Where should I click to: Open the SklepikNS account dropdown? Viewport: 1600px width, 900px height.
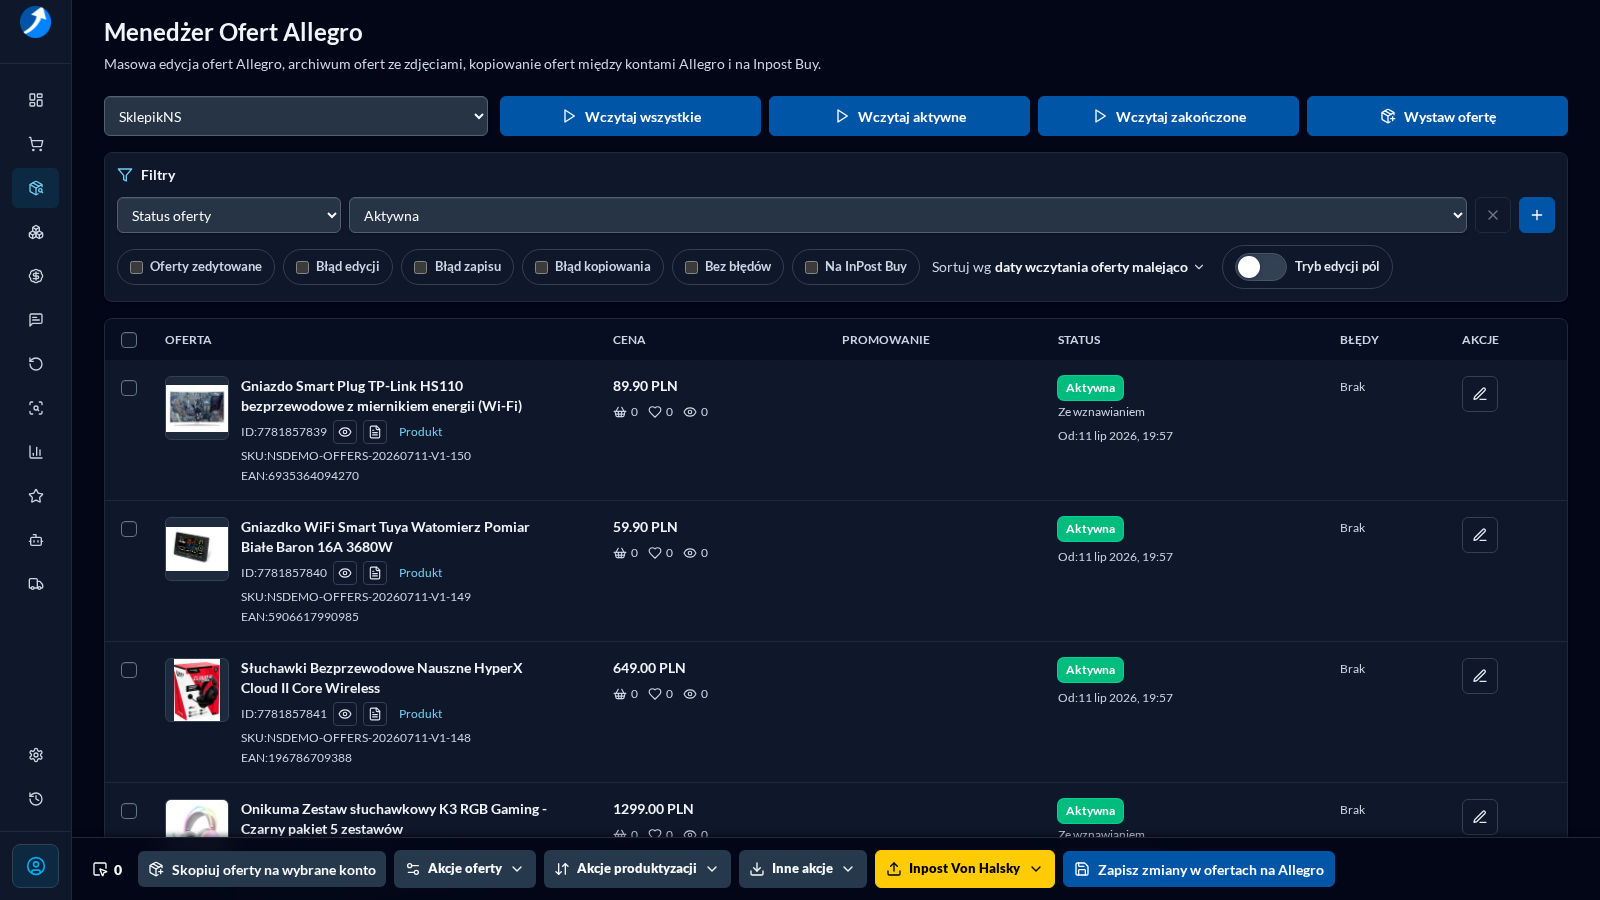coord(296,116)
